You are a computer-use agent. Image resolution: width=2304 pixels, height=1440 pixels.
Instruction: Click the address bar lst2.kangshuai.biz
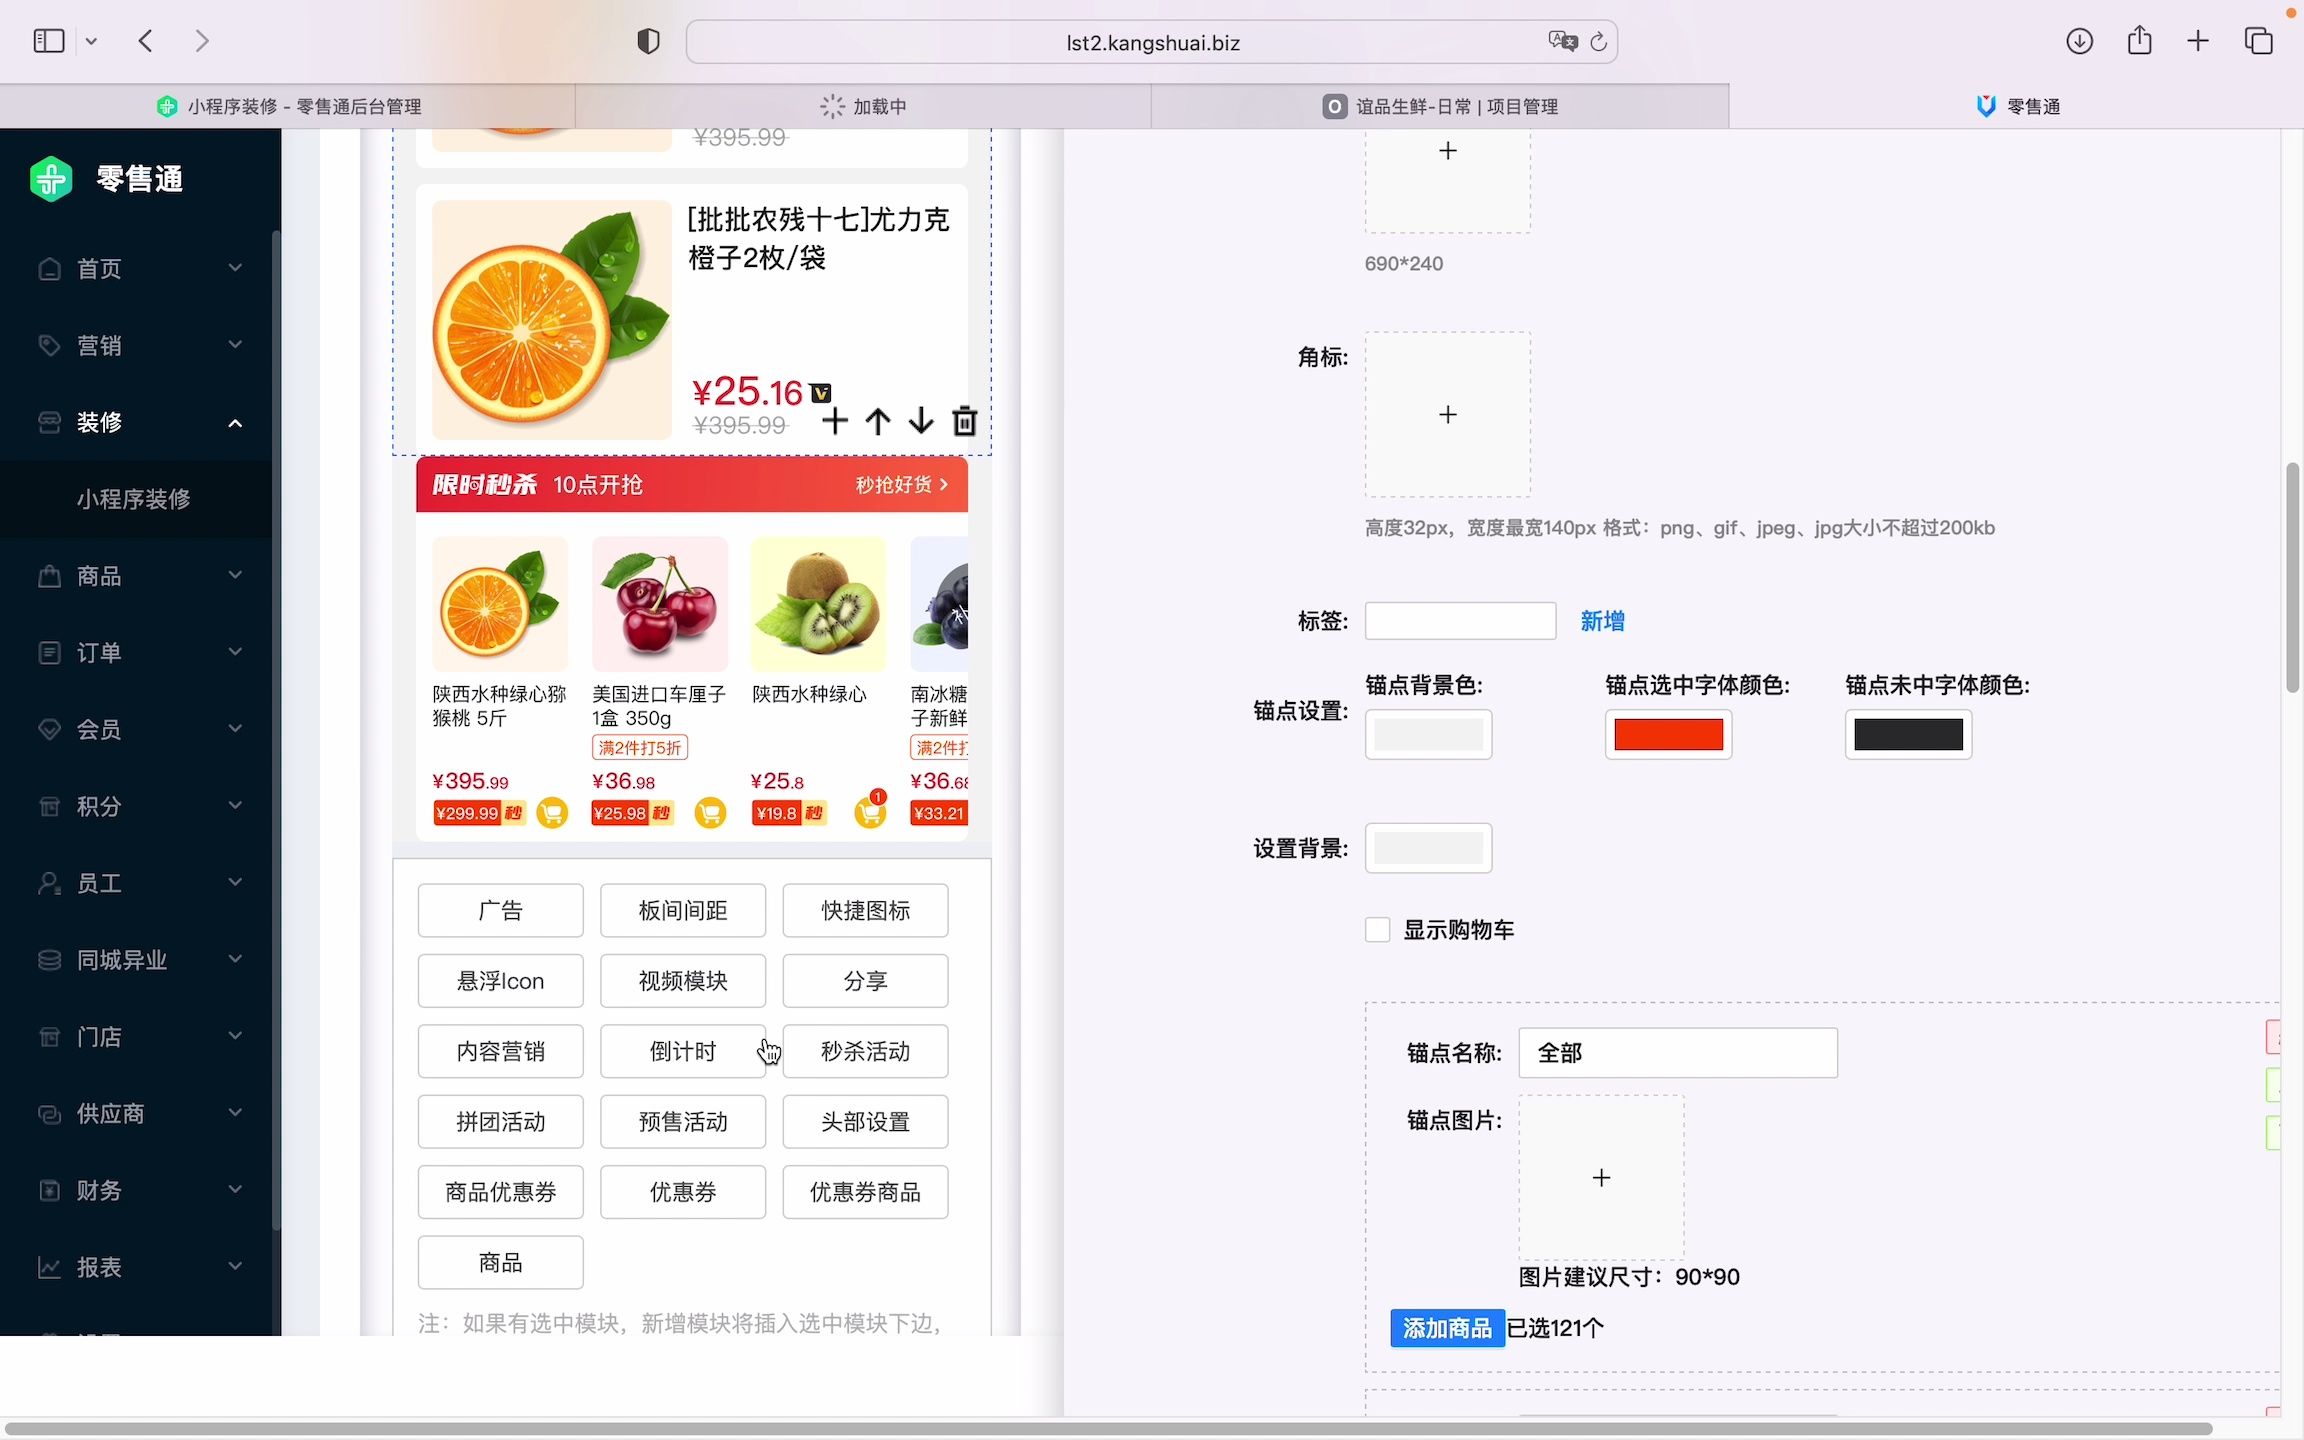(x=1151, y=42)
